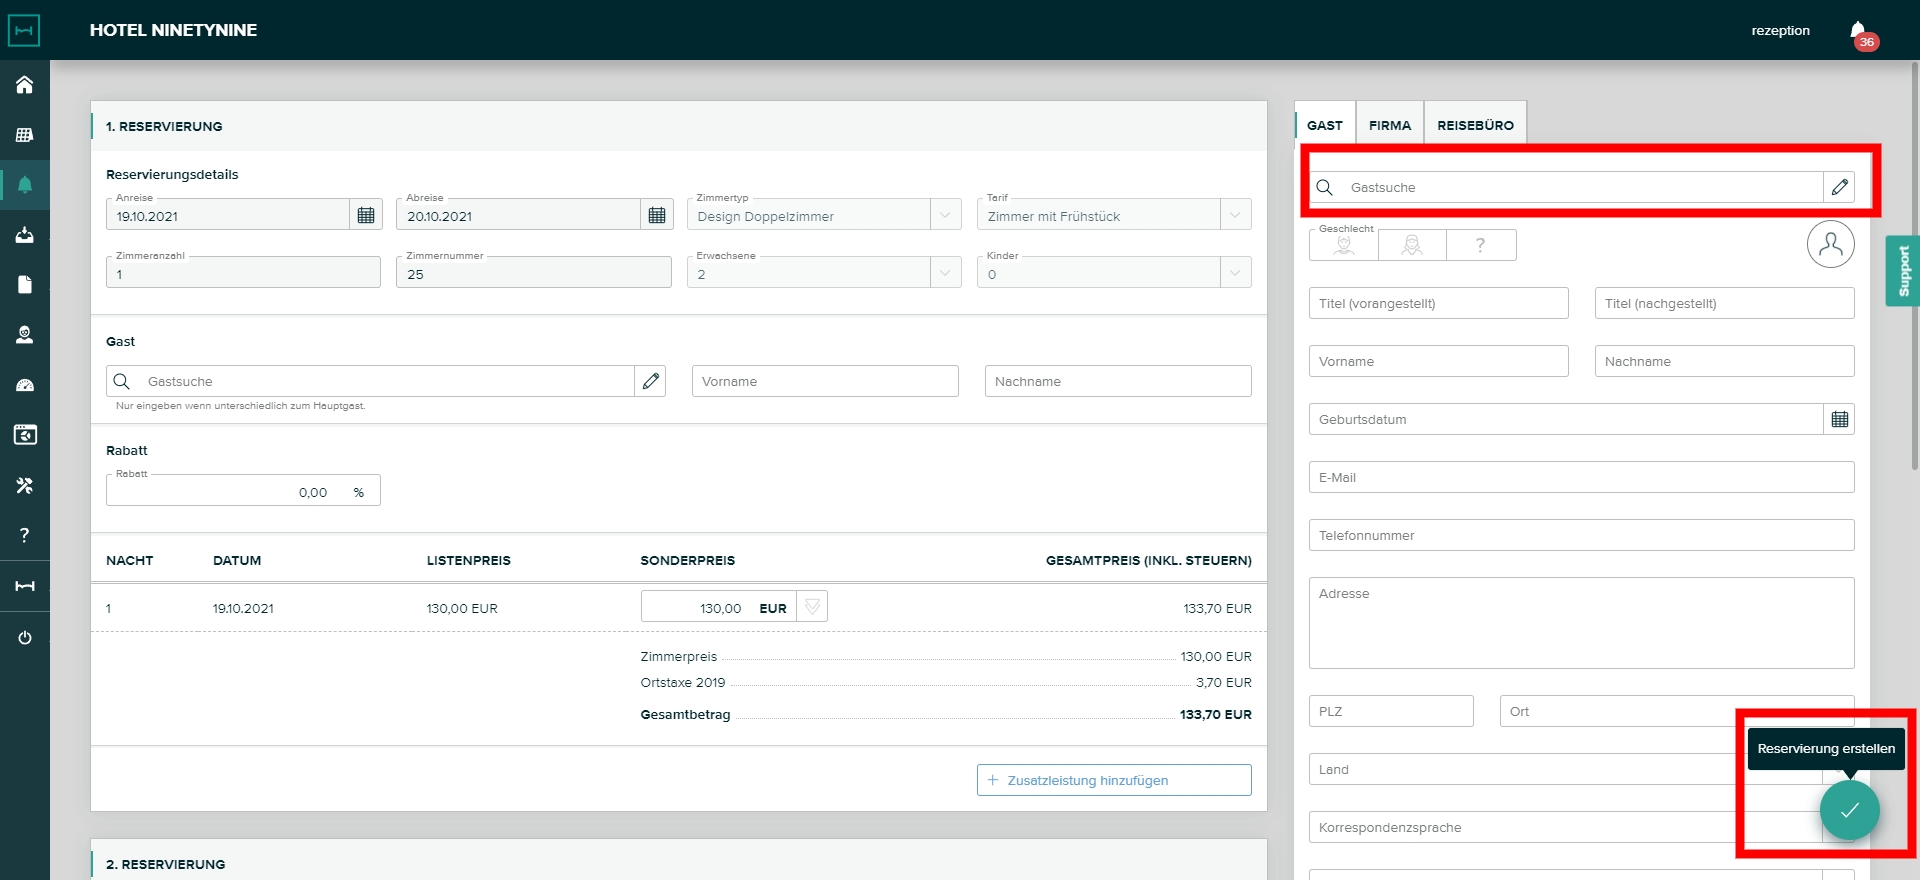Click the home icon in sidebar
Viewport: 1920px width, 880px height.
pos(25,85)
